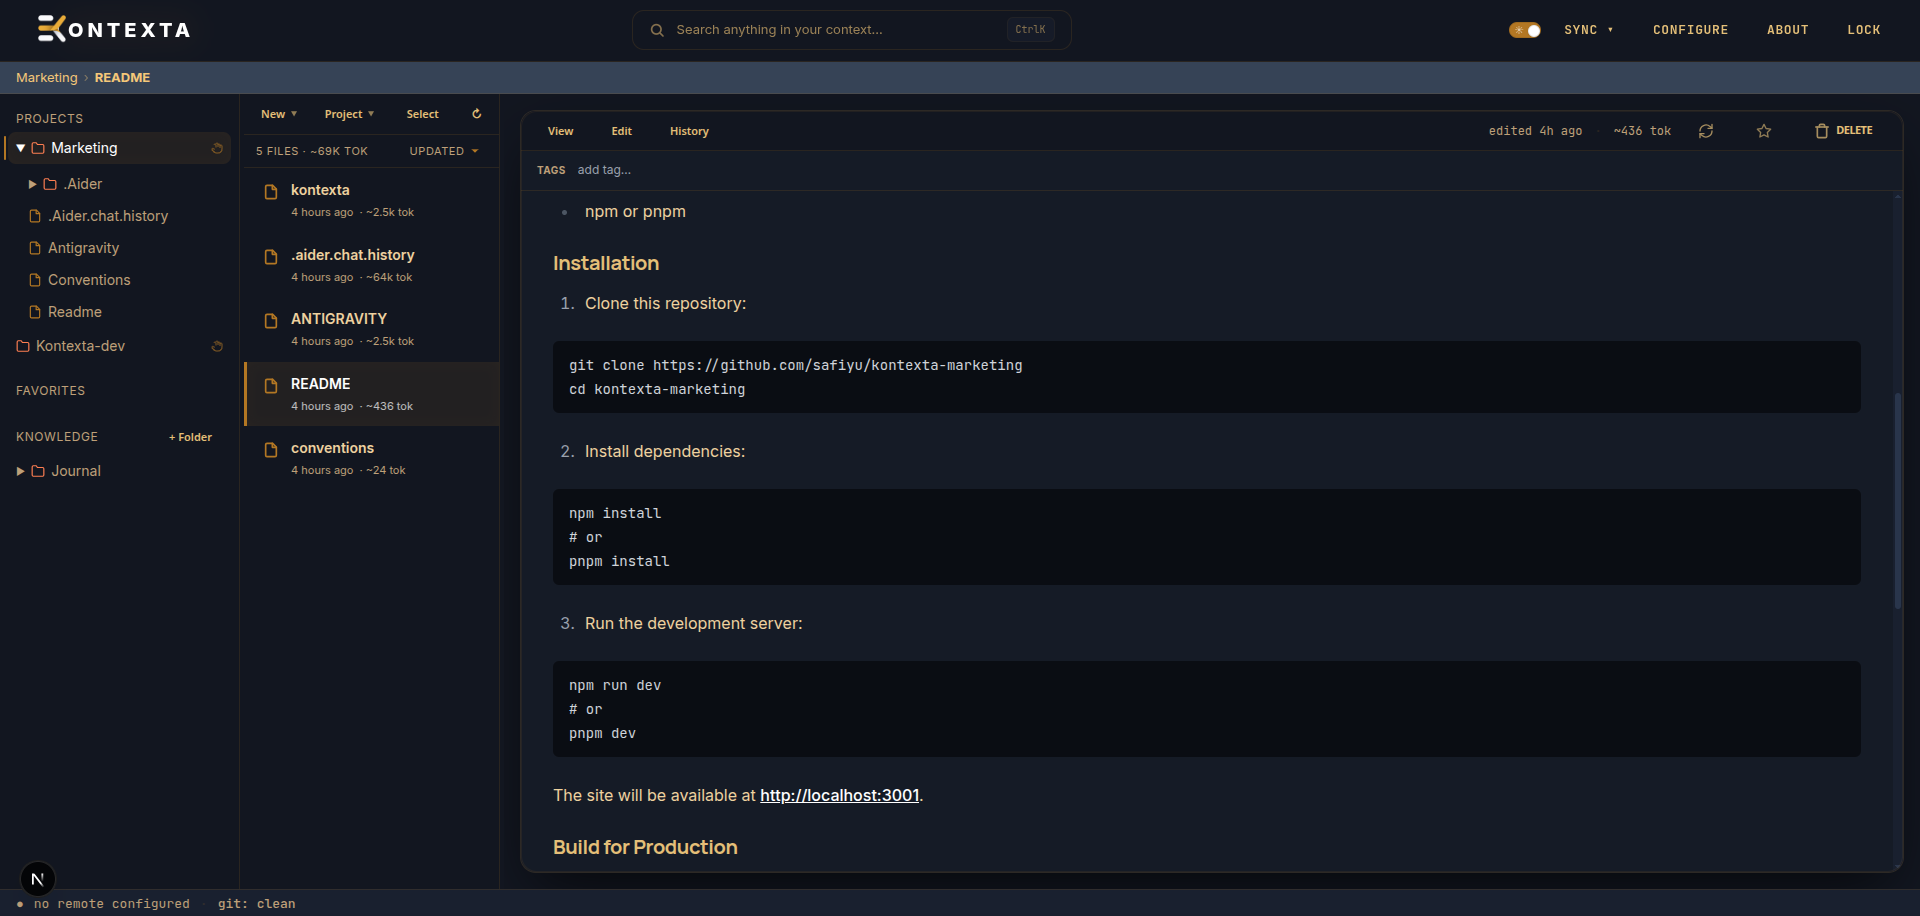Click the file icon of the kontexta entry
This screenshot has height=916, width=1920.
tap(270, 192)
